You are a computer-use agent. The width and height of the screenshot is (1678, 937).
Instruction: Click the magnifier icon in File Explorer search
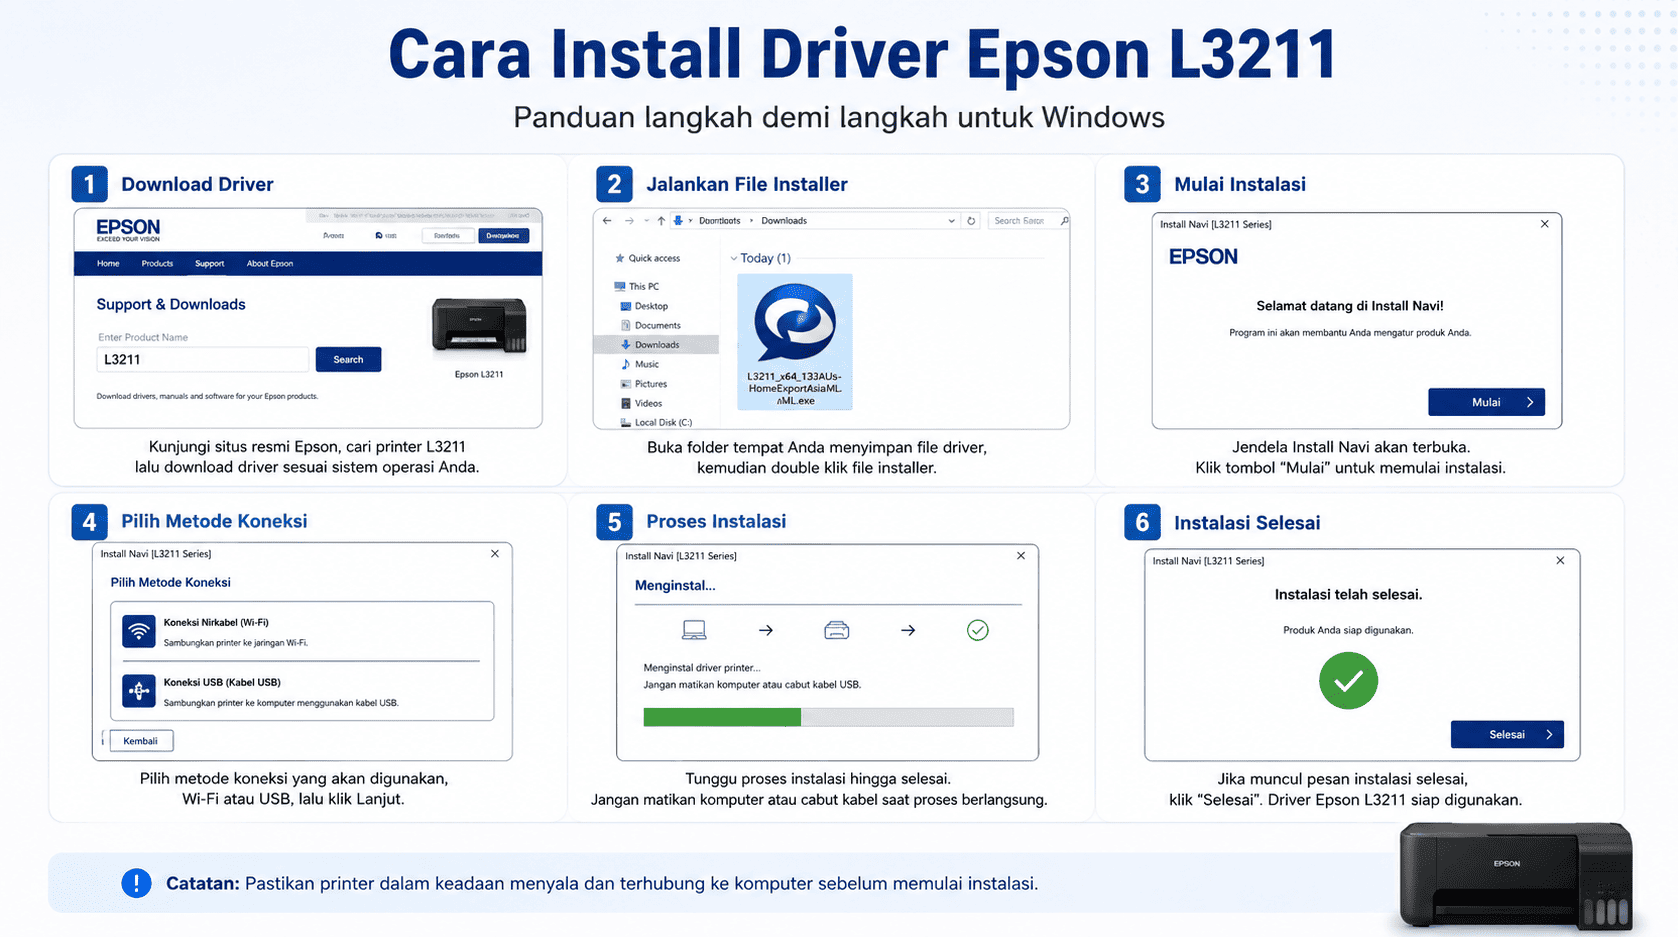click(1064, 221)
